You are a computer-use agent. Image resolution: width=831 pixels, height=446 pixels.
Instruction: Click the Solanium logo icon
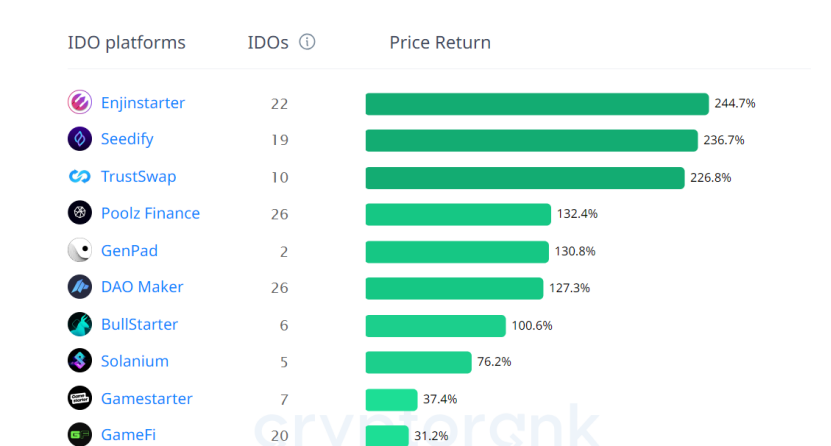[x=80, y=361]
